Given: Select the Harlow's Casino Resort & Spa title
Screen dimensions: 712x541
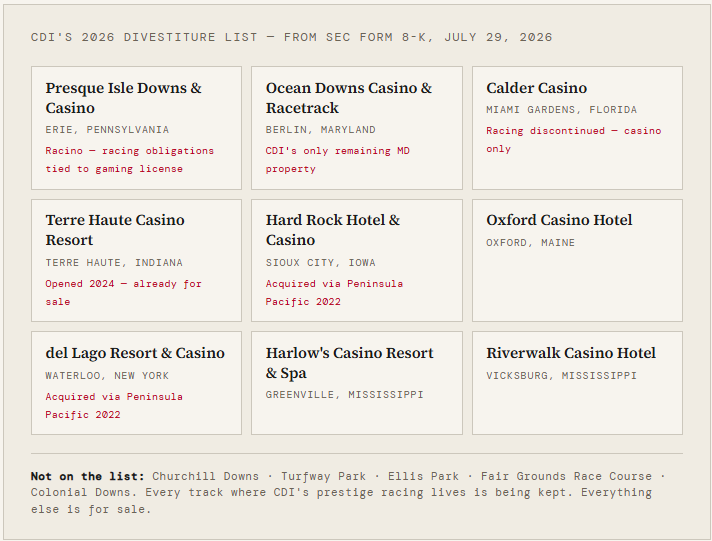Looking at the screenshot, I should [x=350, y=363].
